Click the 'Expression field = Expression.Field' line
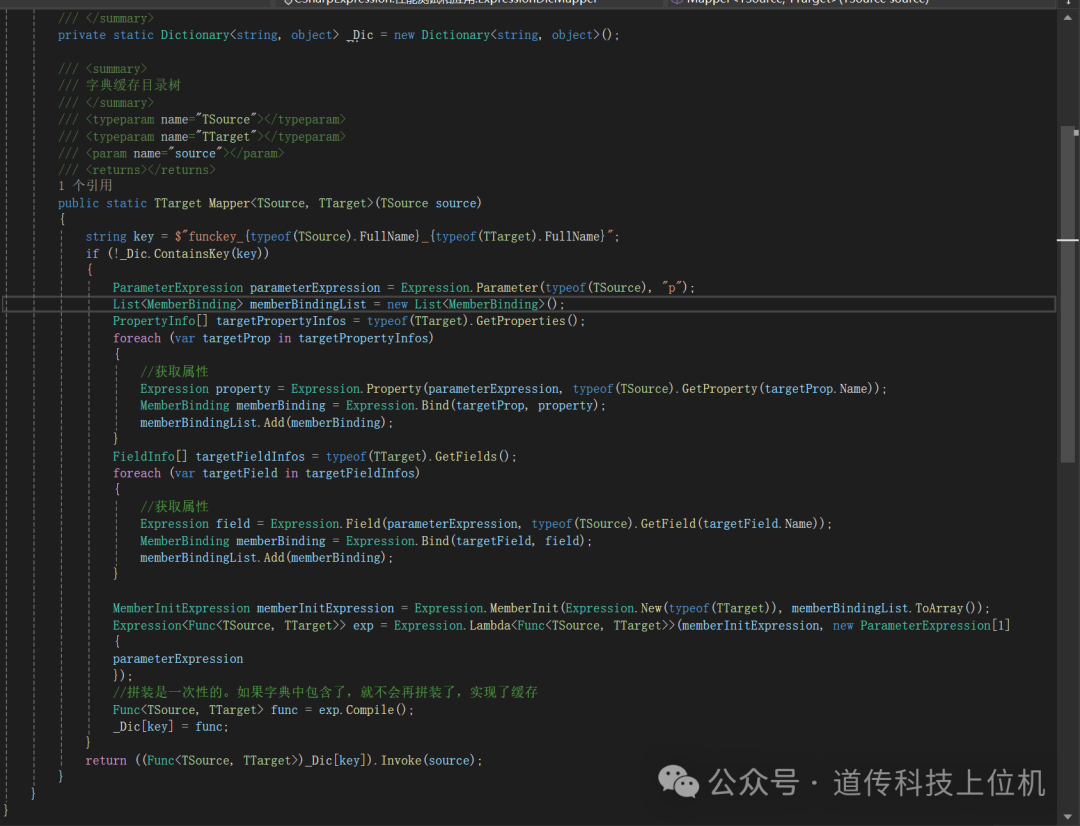Viewport: 1080px width, 826px height. pyautogui.click(x=486, y=524)
